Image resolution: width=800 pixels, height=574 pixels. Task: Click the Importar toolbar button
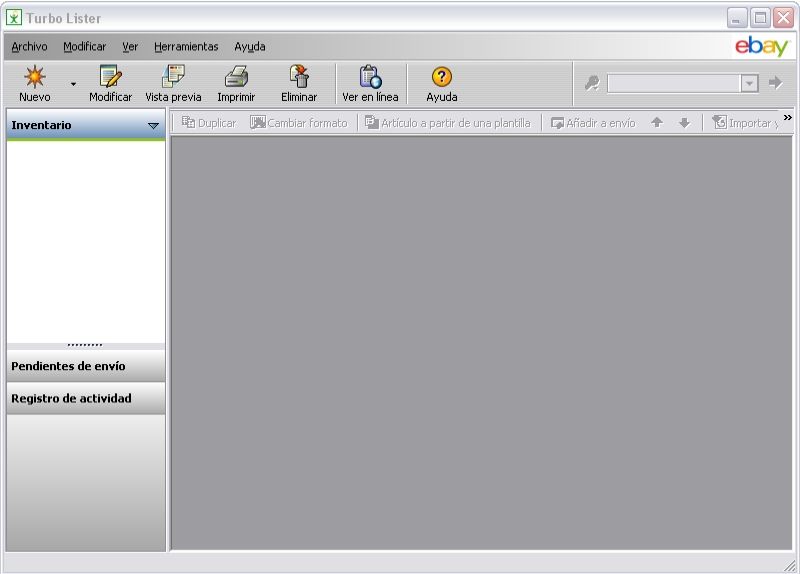[x=745, y=123]
